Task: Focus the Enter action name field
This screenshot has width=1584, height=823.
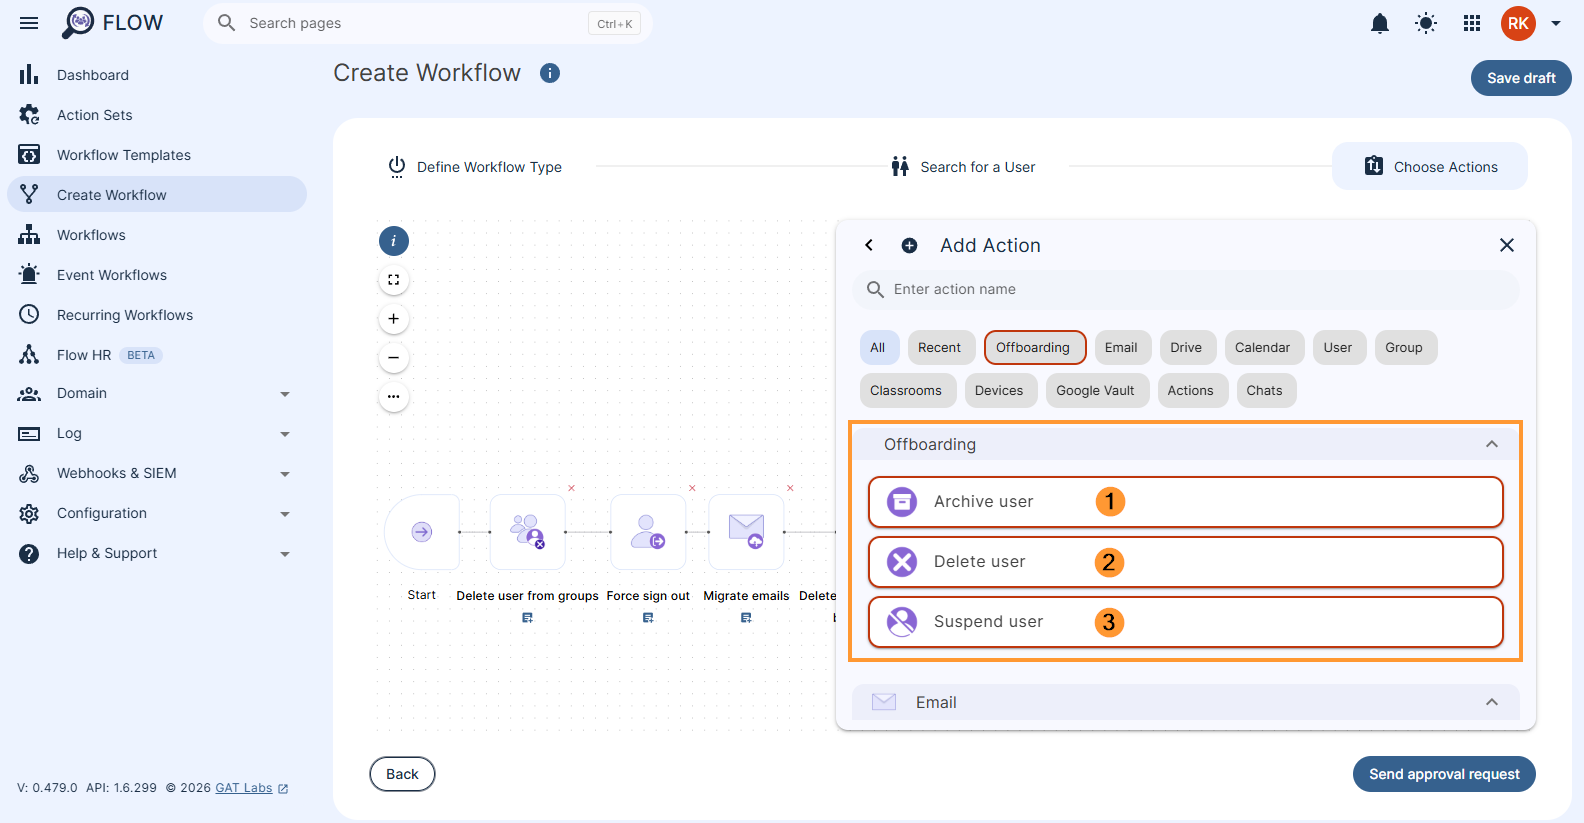Action: click(1186, 289)
